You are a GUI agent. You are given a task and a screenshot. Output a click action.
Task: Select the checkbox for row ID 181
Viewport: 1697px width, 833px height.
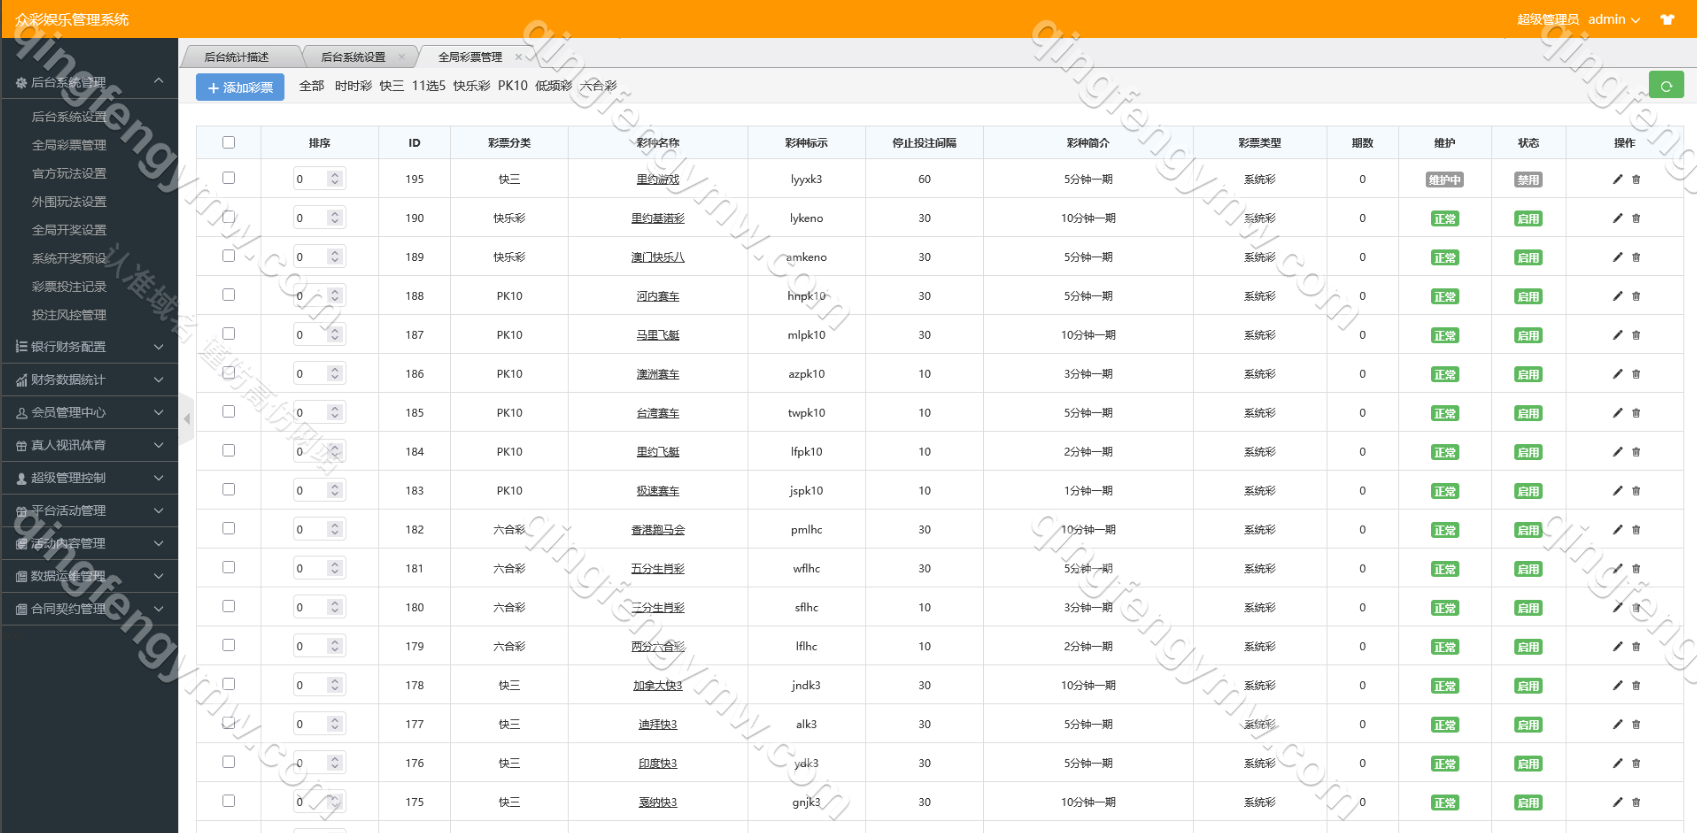pos(229,567)
